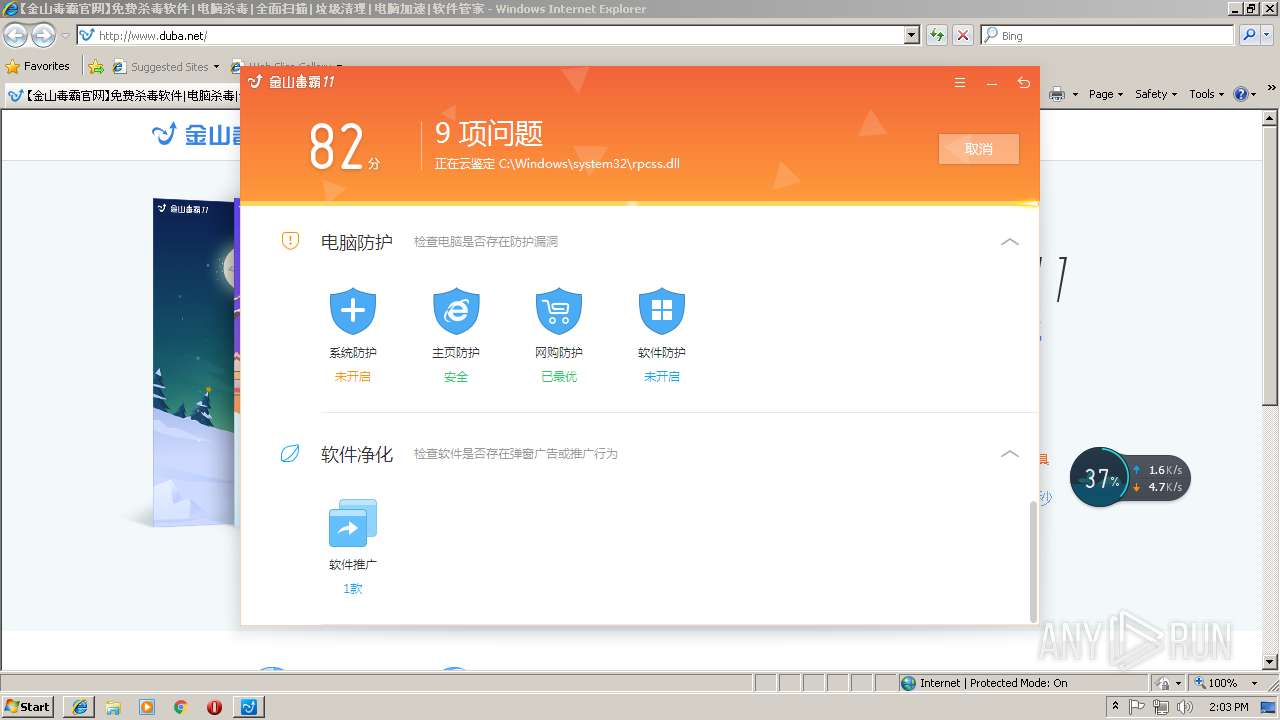The height and width of the screenshot is (720, 1280).
Task: Open the IE Safety menu dropdown
Action: pos(1157,94)
